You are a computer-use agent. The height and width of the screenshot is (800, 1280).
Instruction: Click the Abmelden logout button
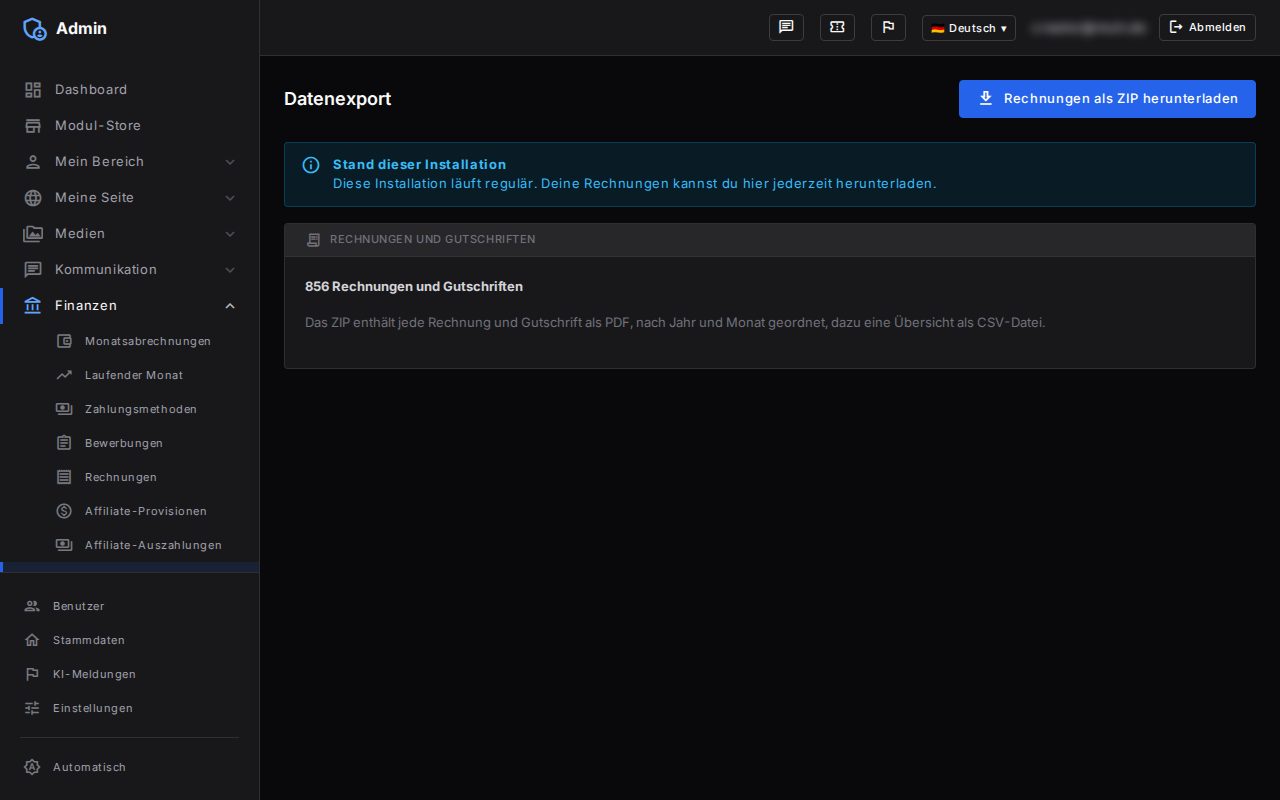click(1207, 27)
